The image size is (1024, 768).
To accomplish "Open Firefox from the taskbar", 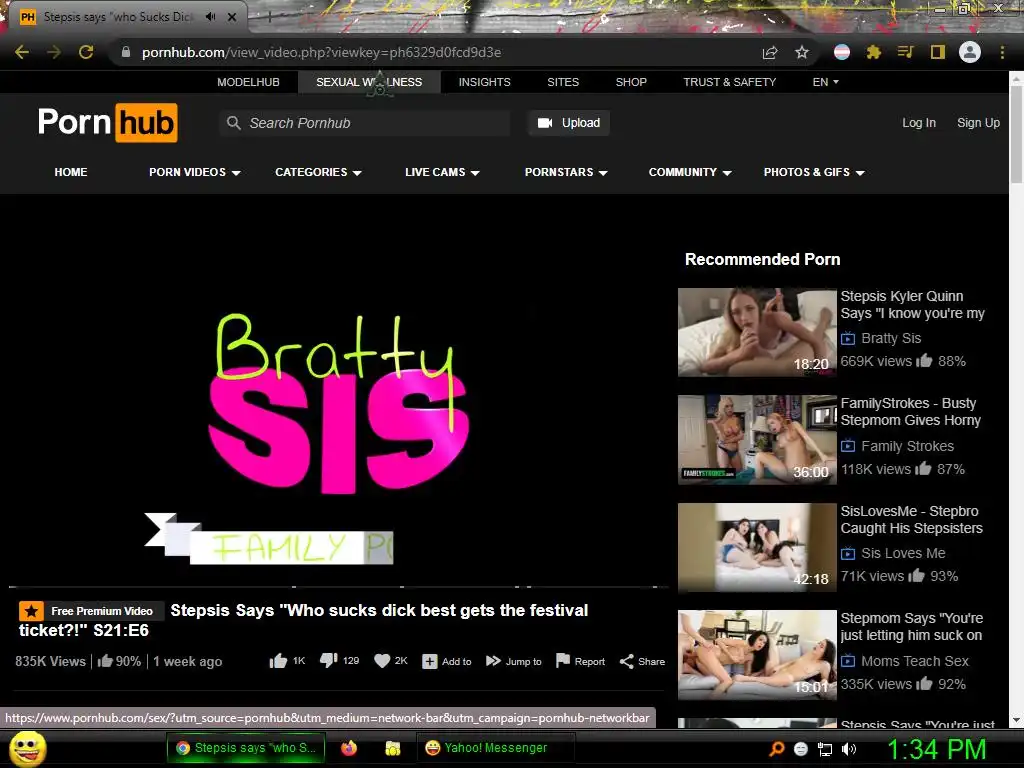I will (x=349, y=748).
